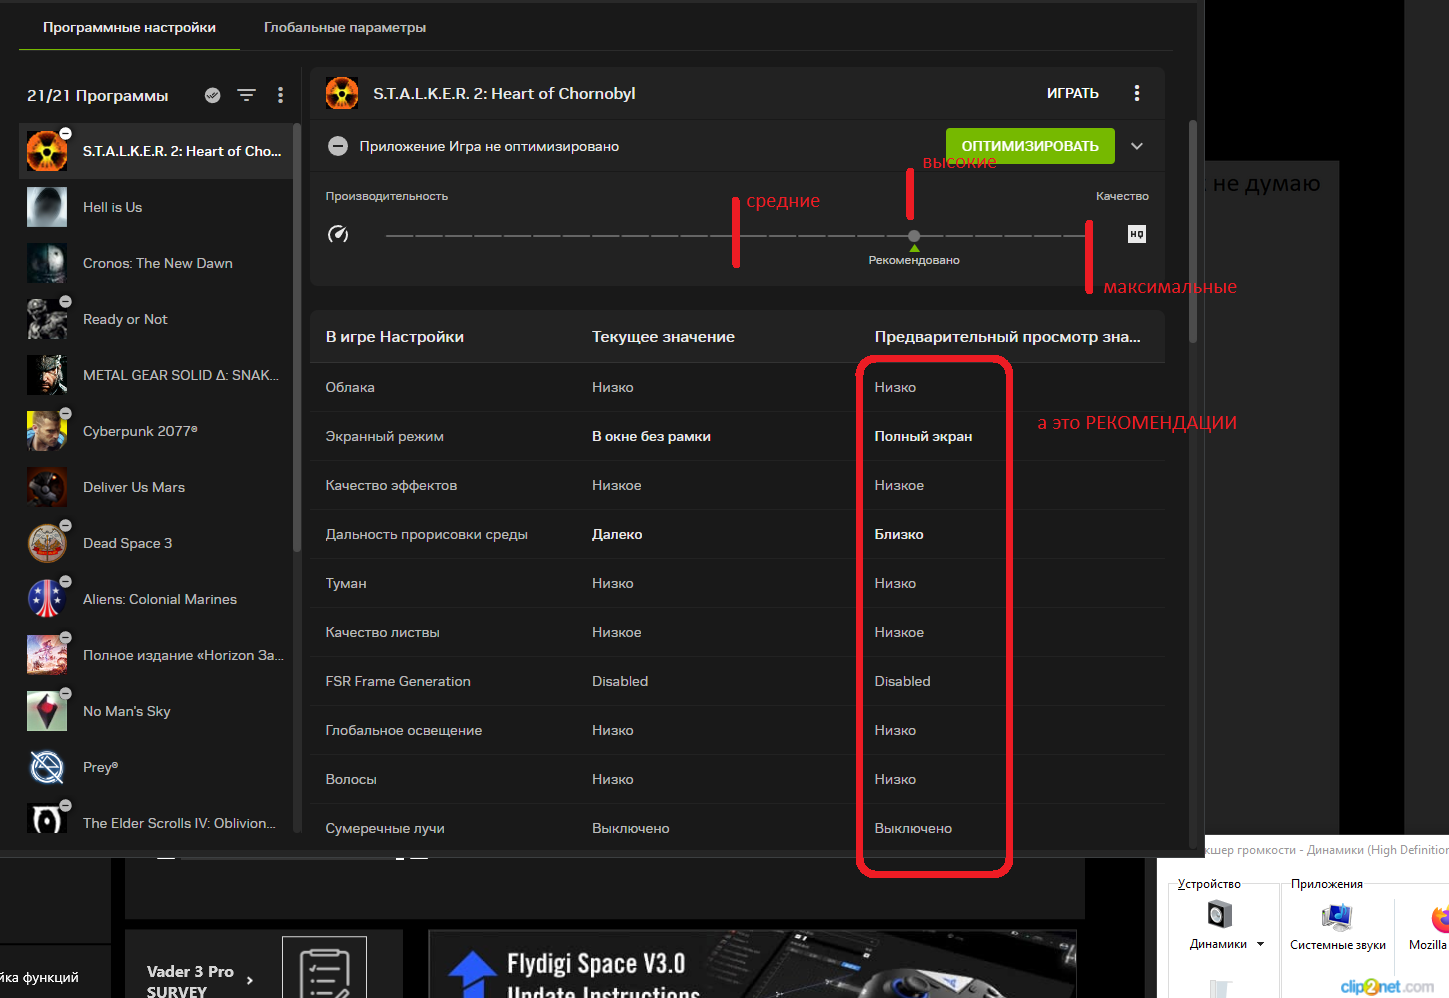Select the No Man's Sky icon

[47, 711]
